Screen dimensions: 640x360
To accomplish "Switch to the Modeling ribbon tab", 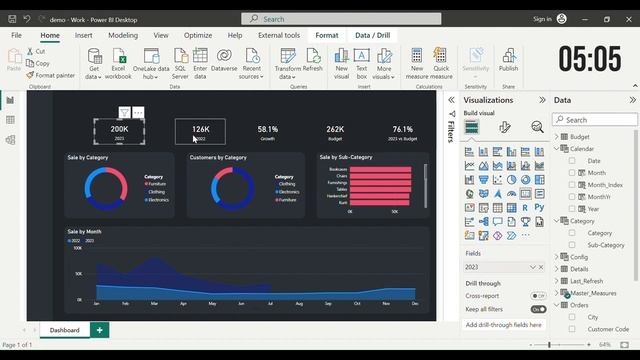I will tap(123, 35).
